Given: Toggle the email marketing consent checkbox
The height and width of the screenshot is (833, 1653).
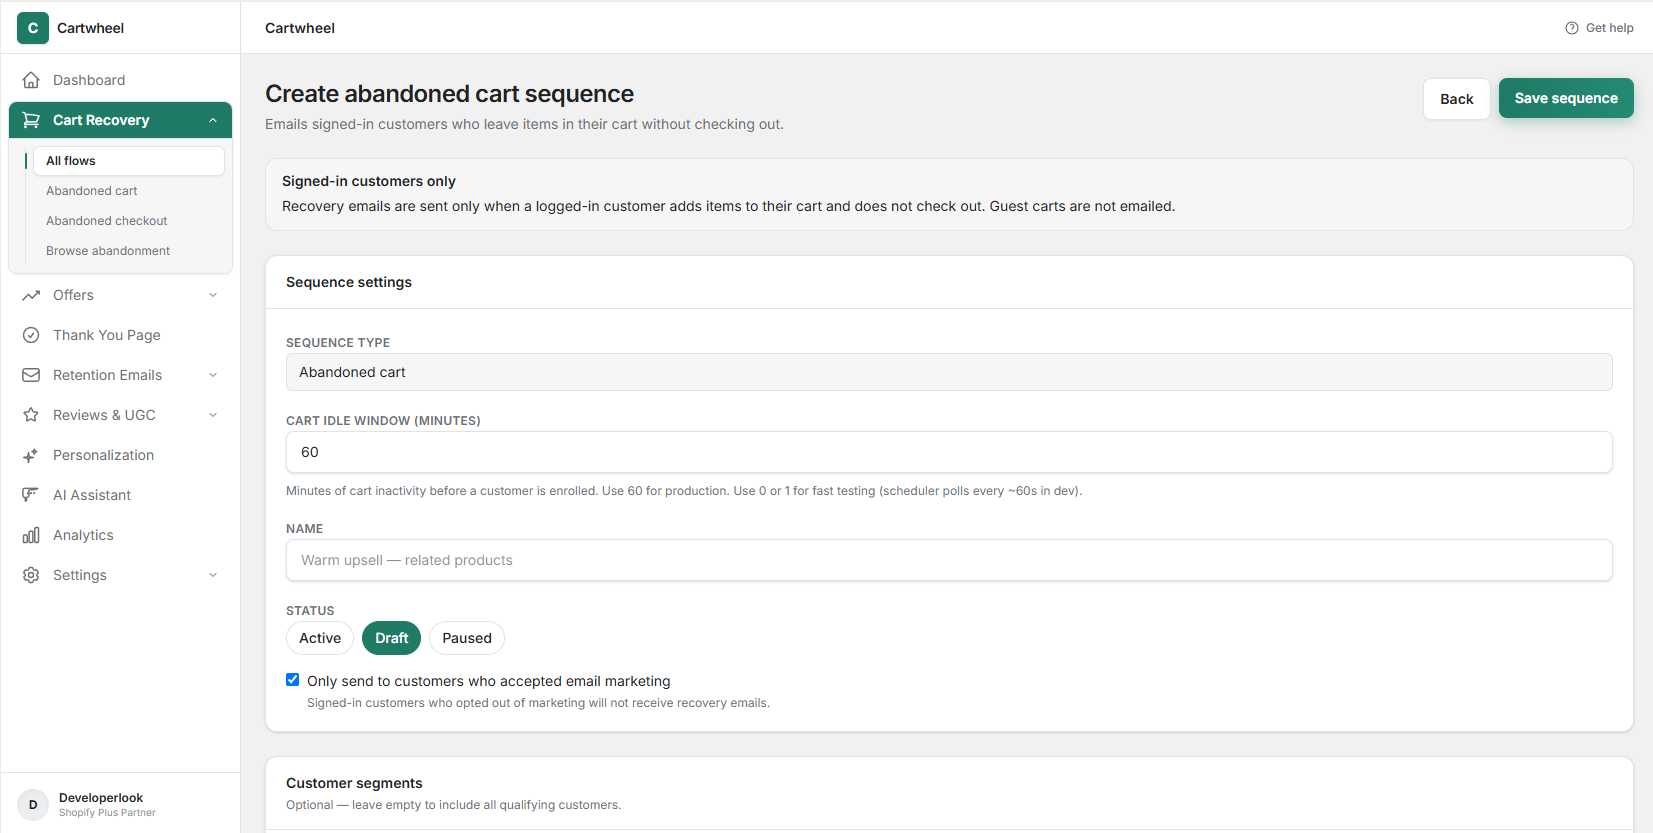Looking at the screenshot, I should click(x=293, y=680).
